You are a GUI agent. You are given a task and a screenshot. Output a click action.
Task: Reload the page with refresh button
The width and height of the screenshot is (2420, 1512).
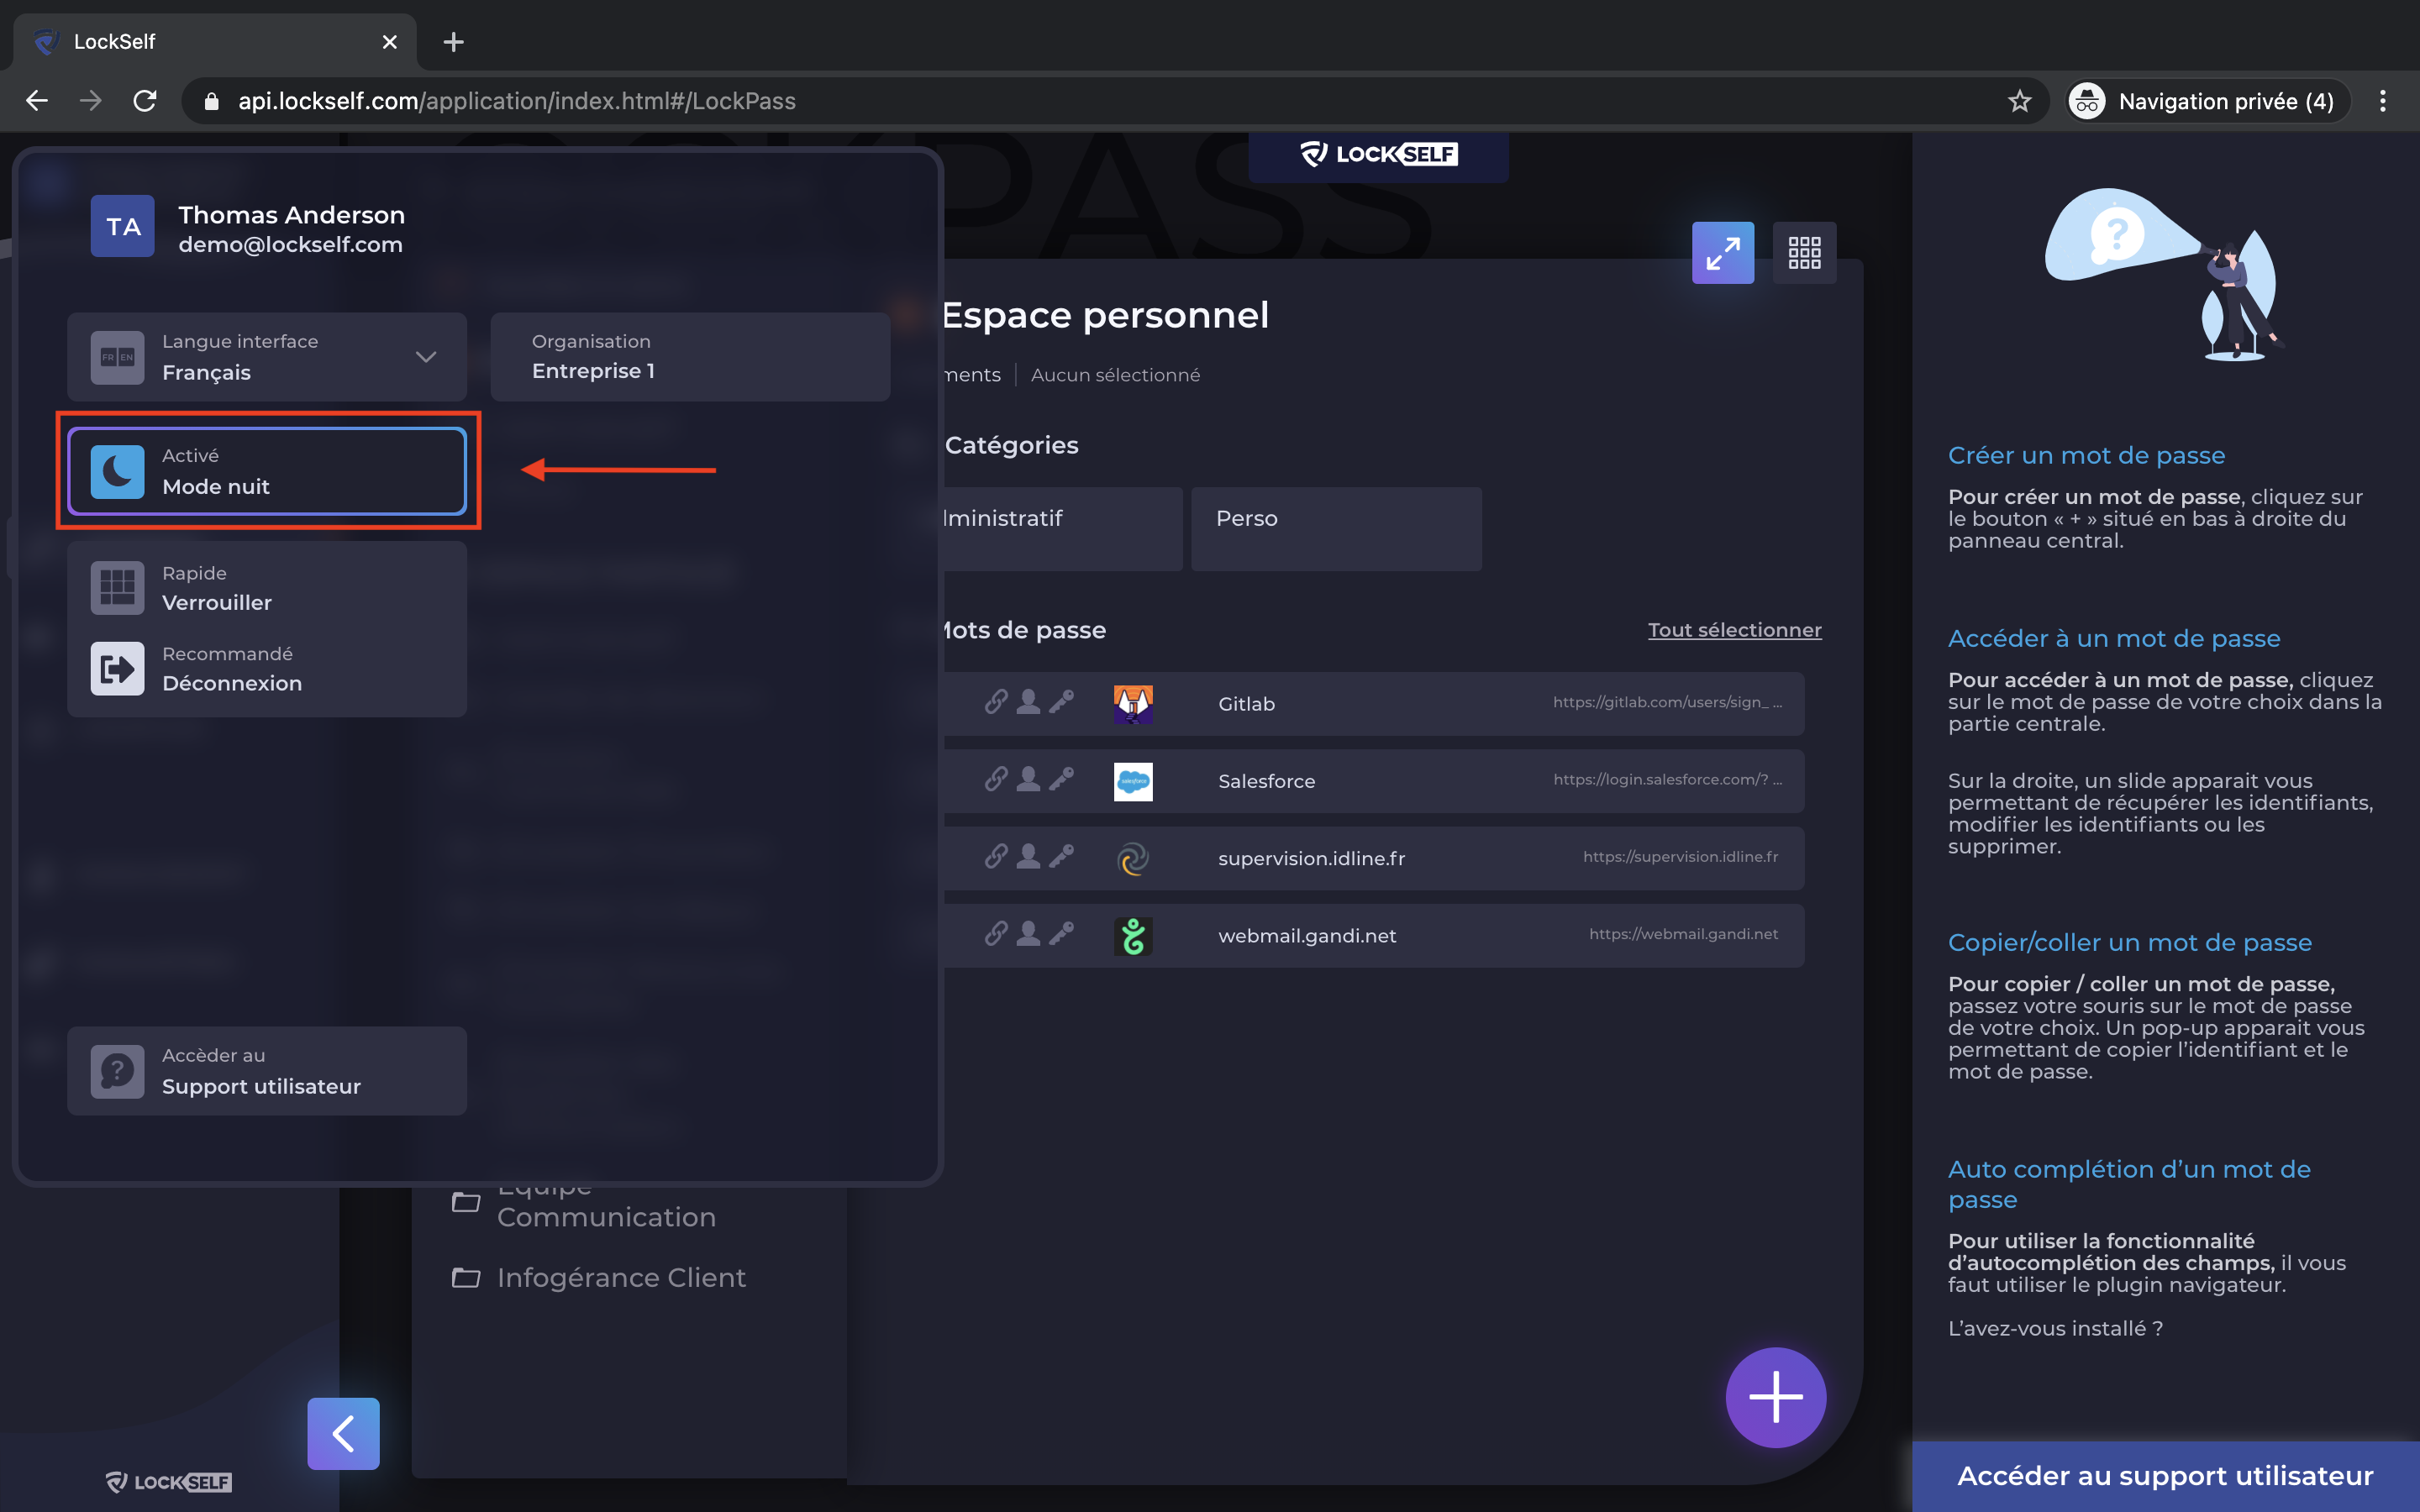pyautogui.click(x=145, y=101)
